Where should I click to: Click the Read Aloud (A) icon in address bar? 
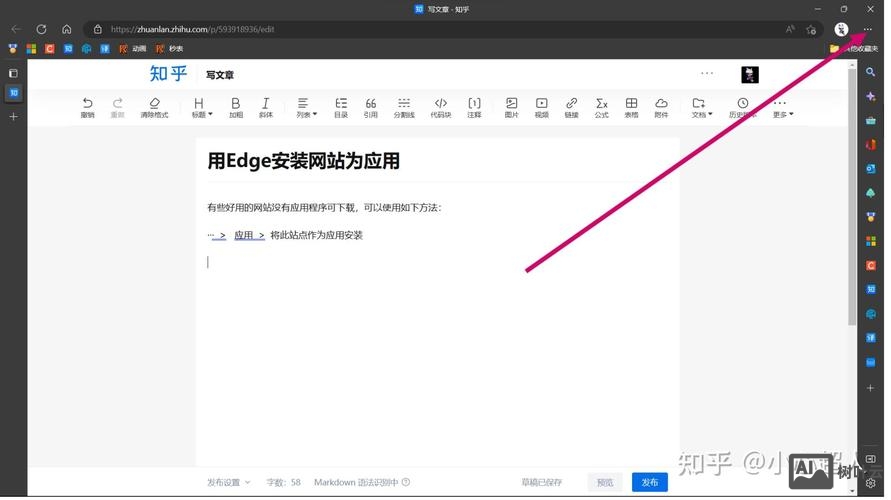click(790, 29)
